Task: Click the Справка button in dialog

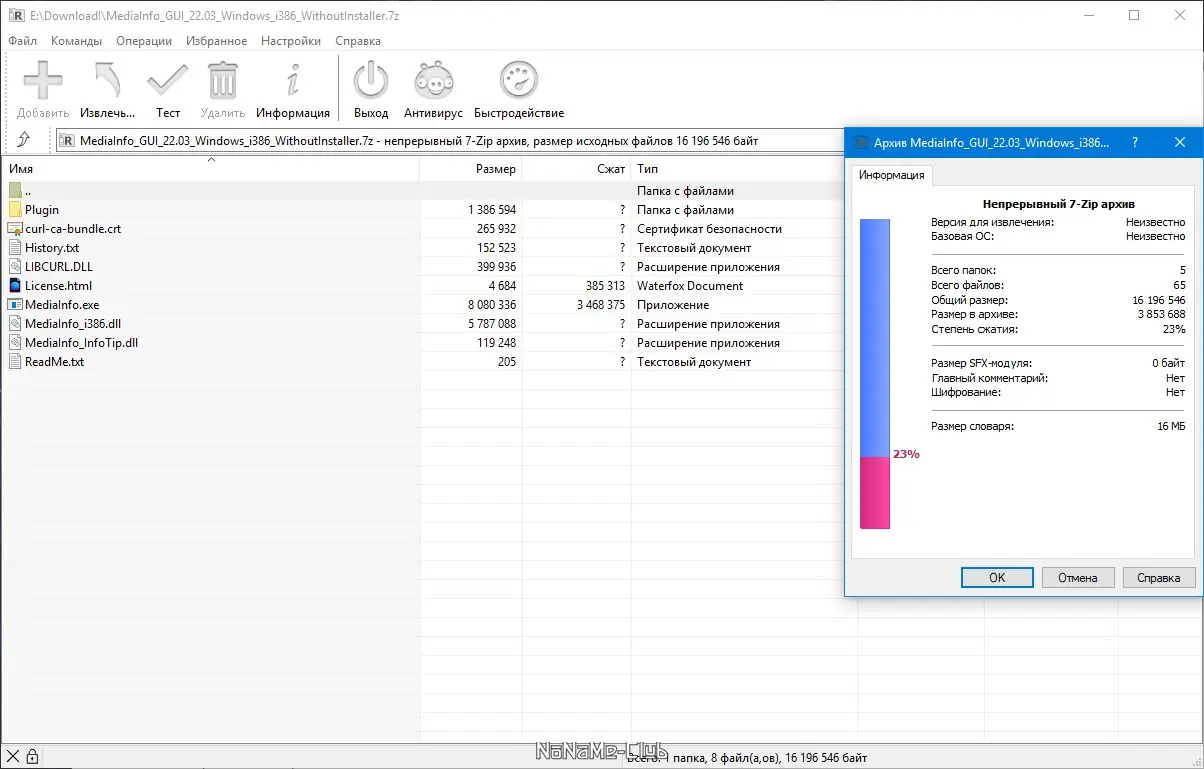Action: 1159,578
